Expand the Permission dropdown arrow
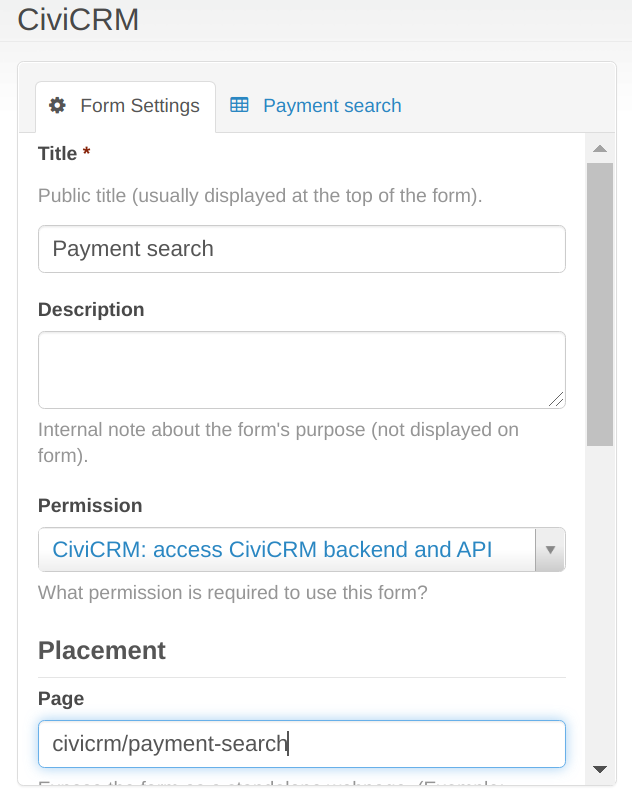Viewport: 632px width, 796px height. pos(551,550)
